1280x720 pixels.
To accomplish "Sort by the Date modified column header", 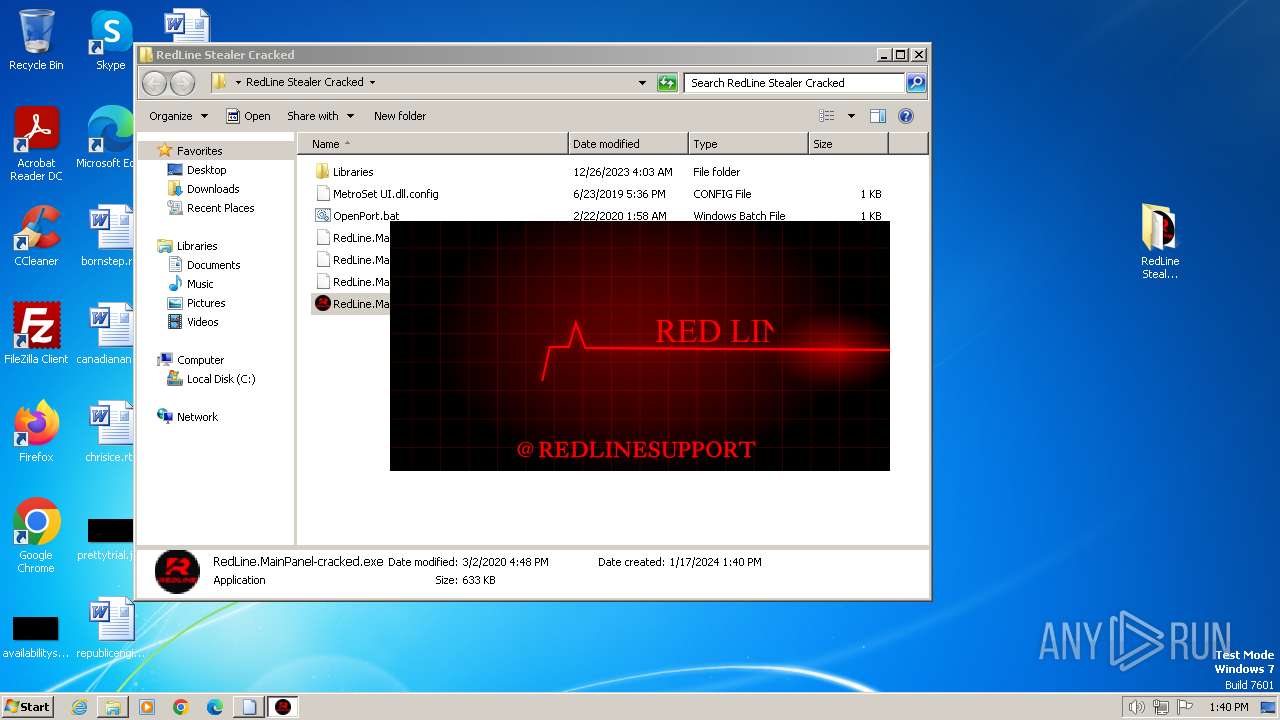I will (628, 144).
